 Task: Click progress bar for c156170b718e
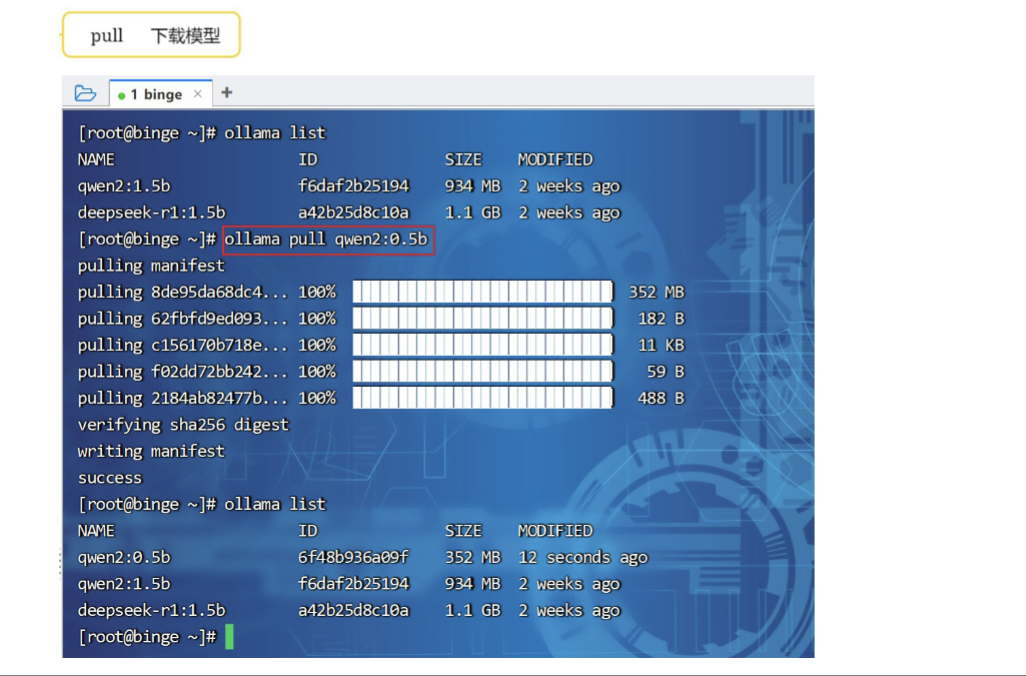(483, 345)
